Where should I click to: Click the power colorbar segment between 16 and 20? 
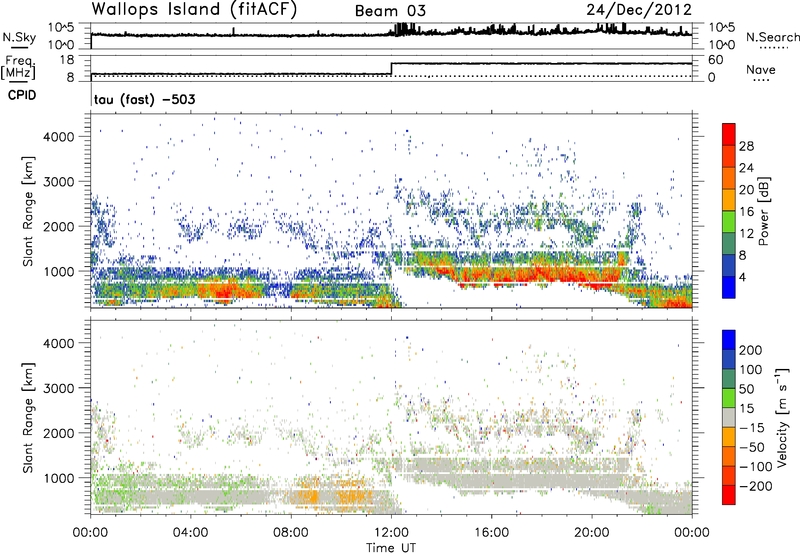(x=729, y=200)
